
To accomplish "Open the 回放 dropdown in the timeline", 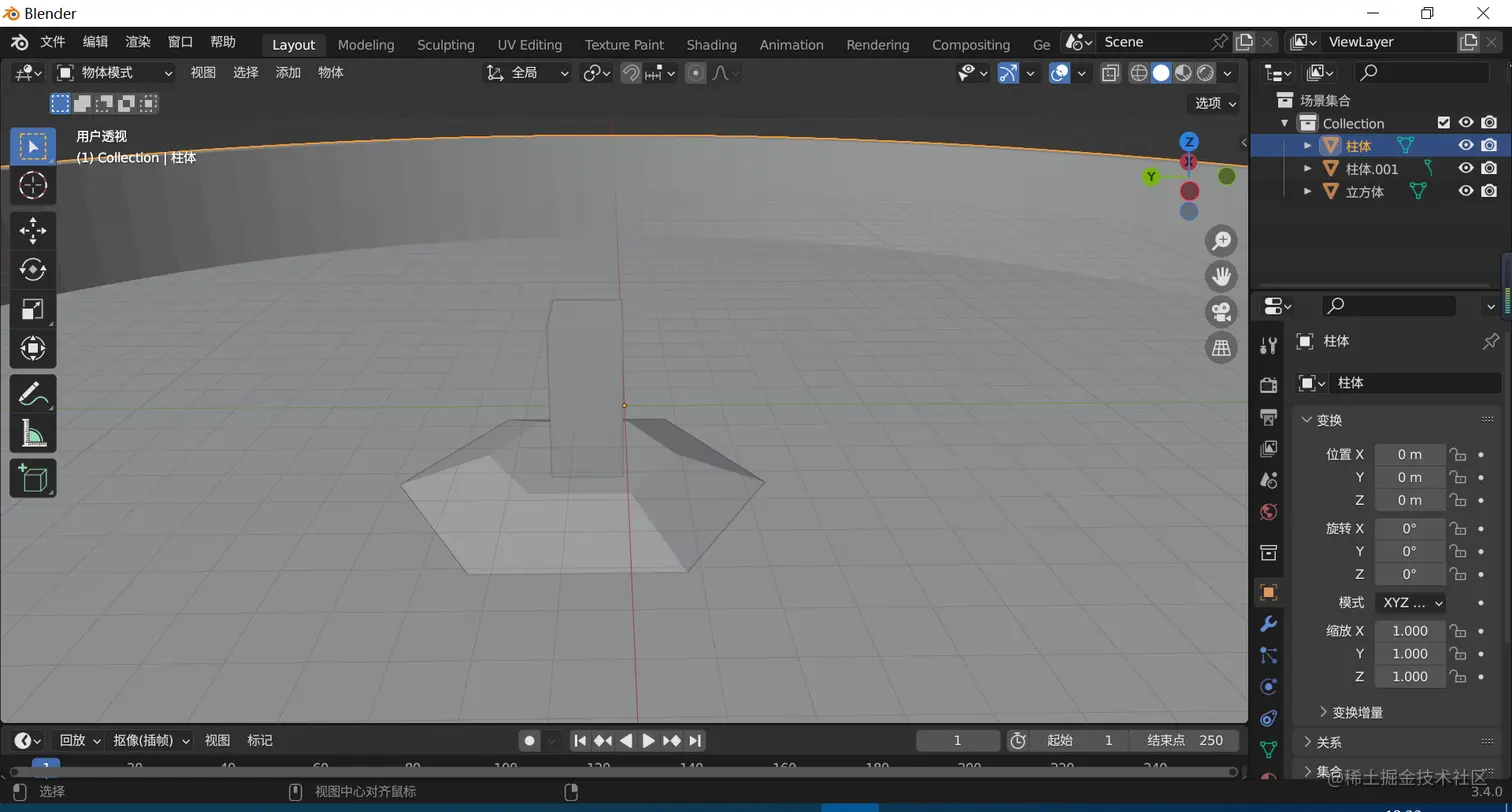I will point(80,741).
